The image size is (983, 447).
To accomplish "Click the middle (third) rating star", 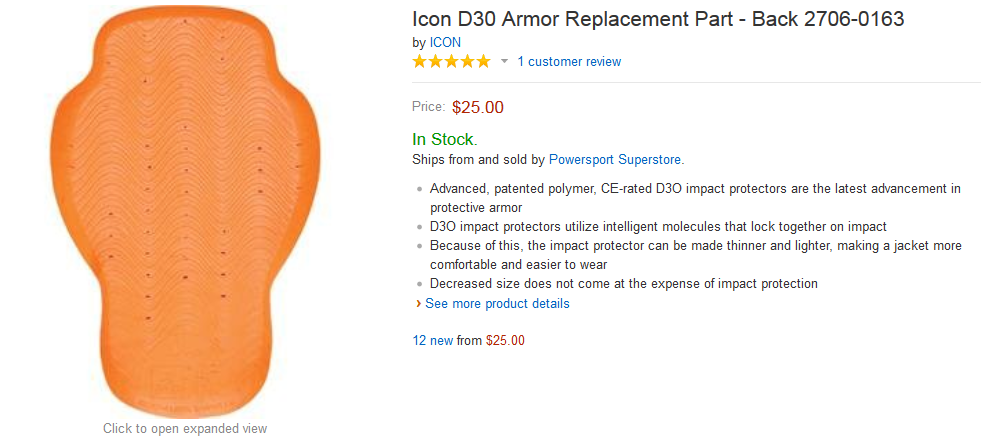I will click(x=452, y=62).
